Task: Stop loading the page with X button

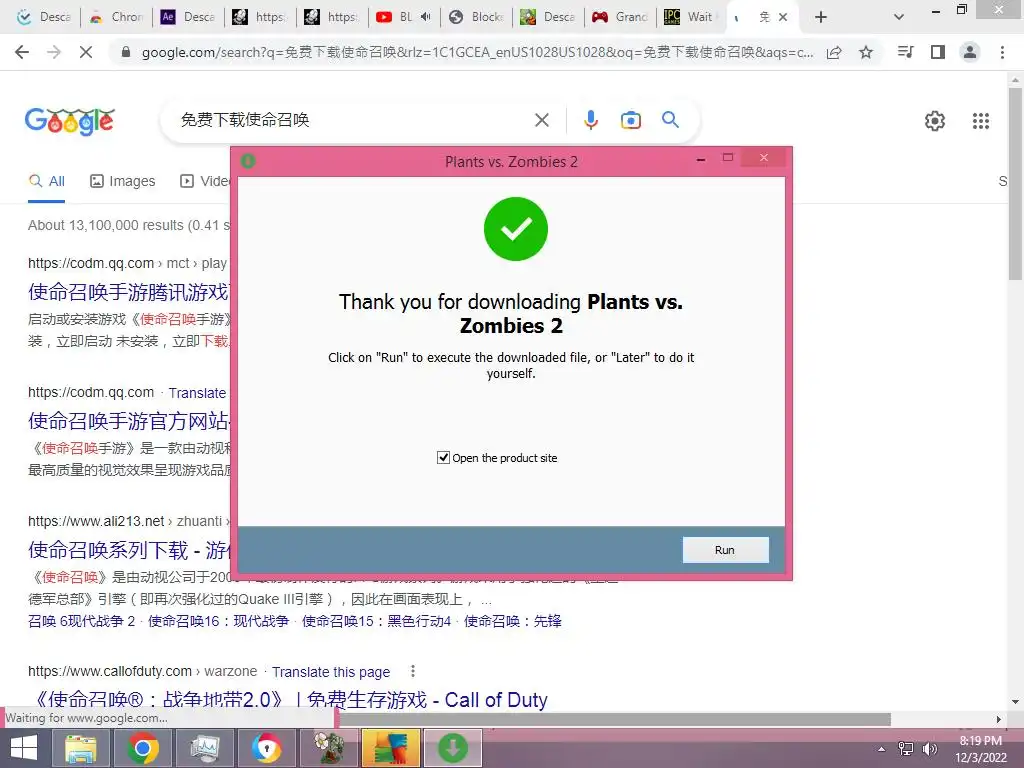Action: [x=86, y=52]
